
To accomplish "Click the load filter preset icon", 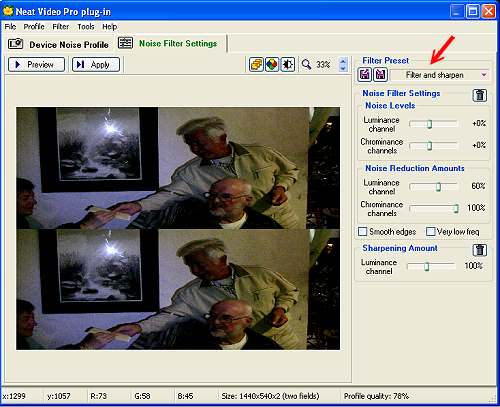I will [x=365, y=75].
